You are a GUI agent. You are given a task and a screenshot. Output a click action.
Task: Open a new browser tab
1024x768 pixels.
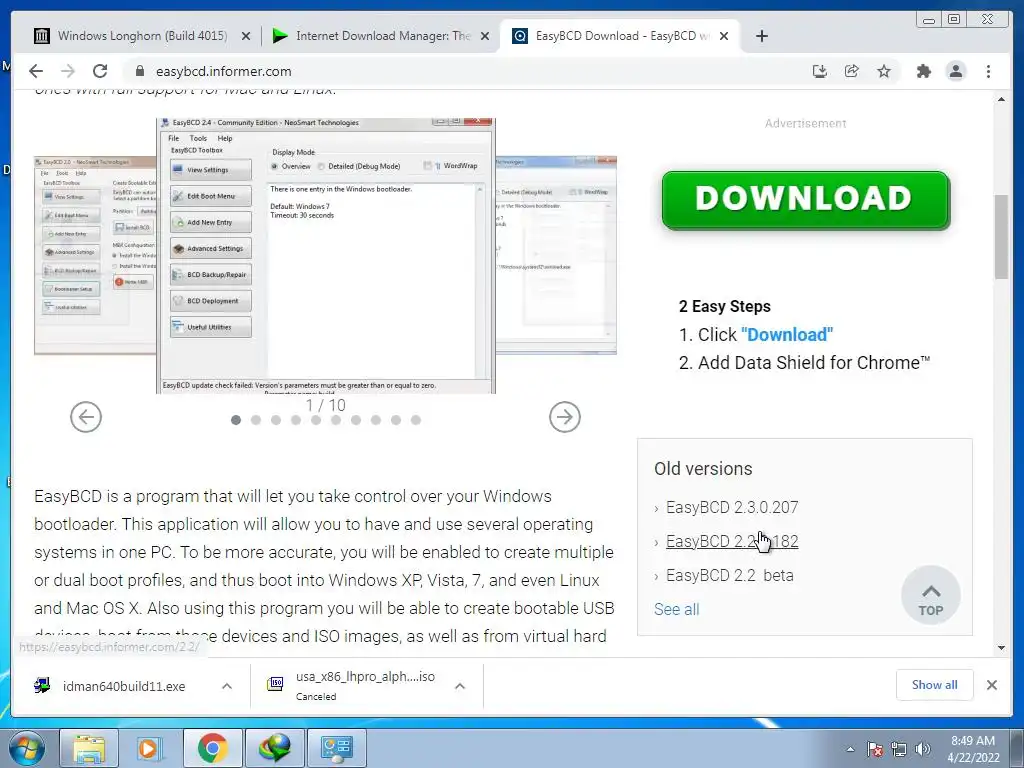pos(761,36)
